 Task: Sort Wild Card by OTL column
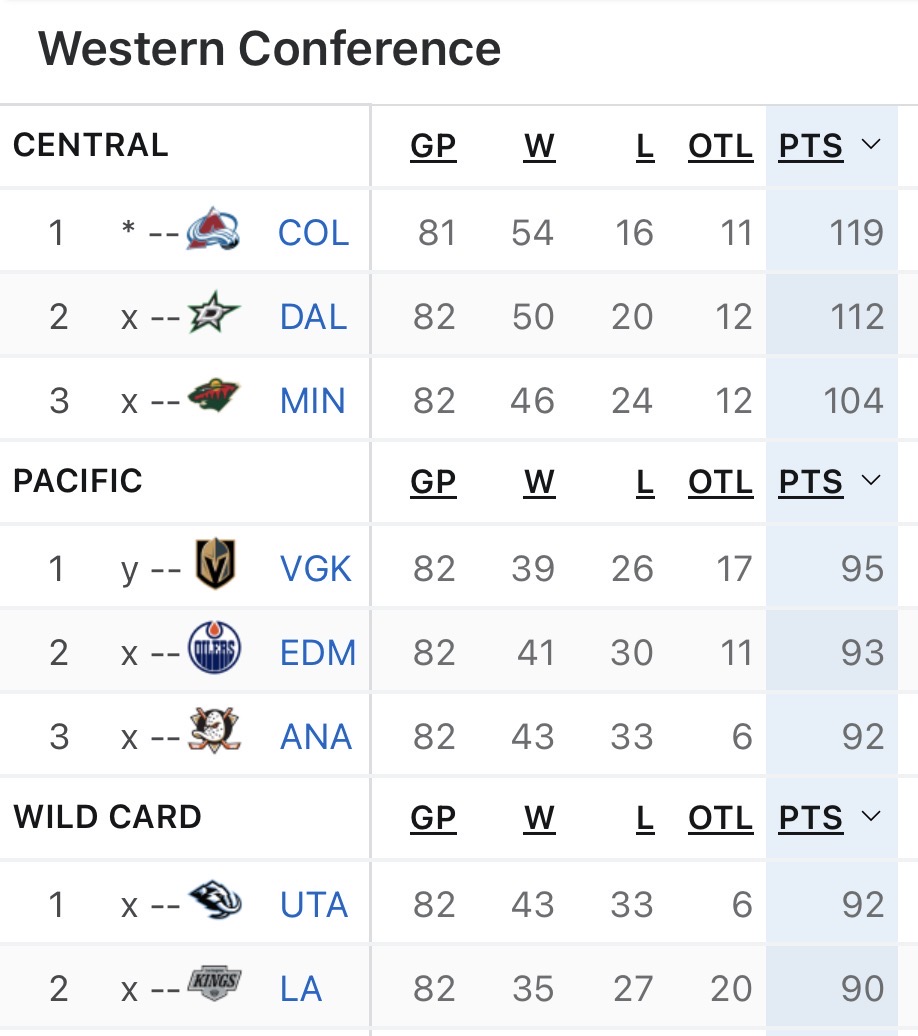point(720,819)
